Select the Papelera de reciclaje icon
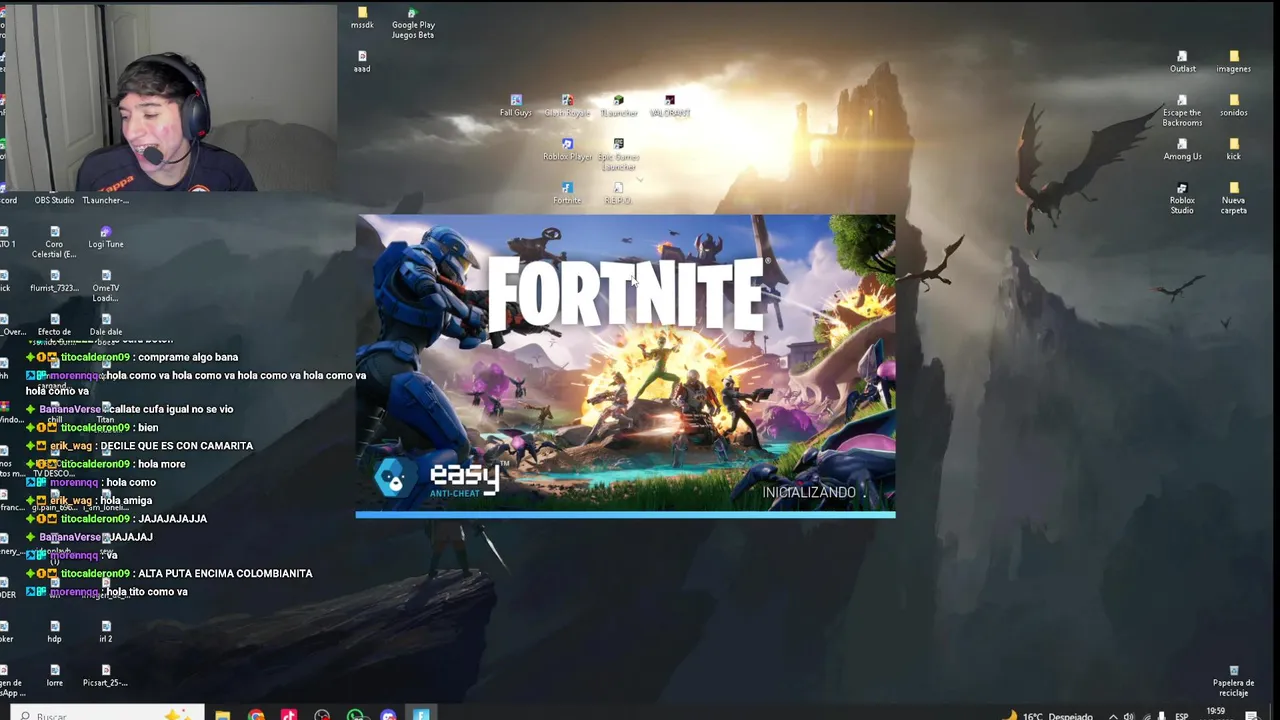The image size is (1280, 720). pyautogui.click(x=1233, y=681)
